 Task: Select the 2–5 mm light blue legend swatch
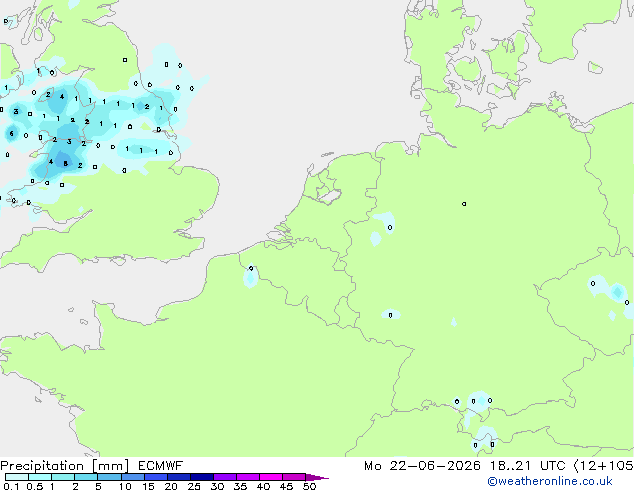click(x=86, y=477)
